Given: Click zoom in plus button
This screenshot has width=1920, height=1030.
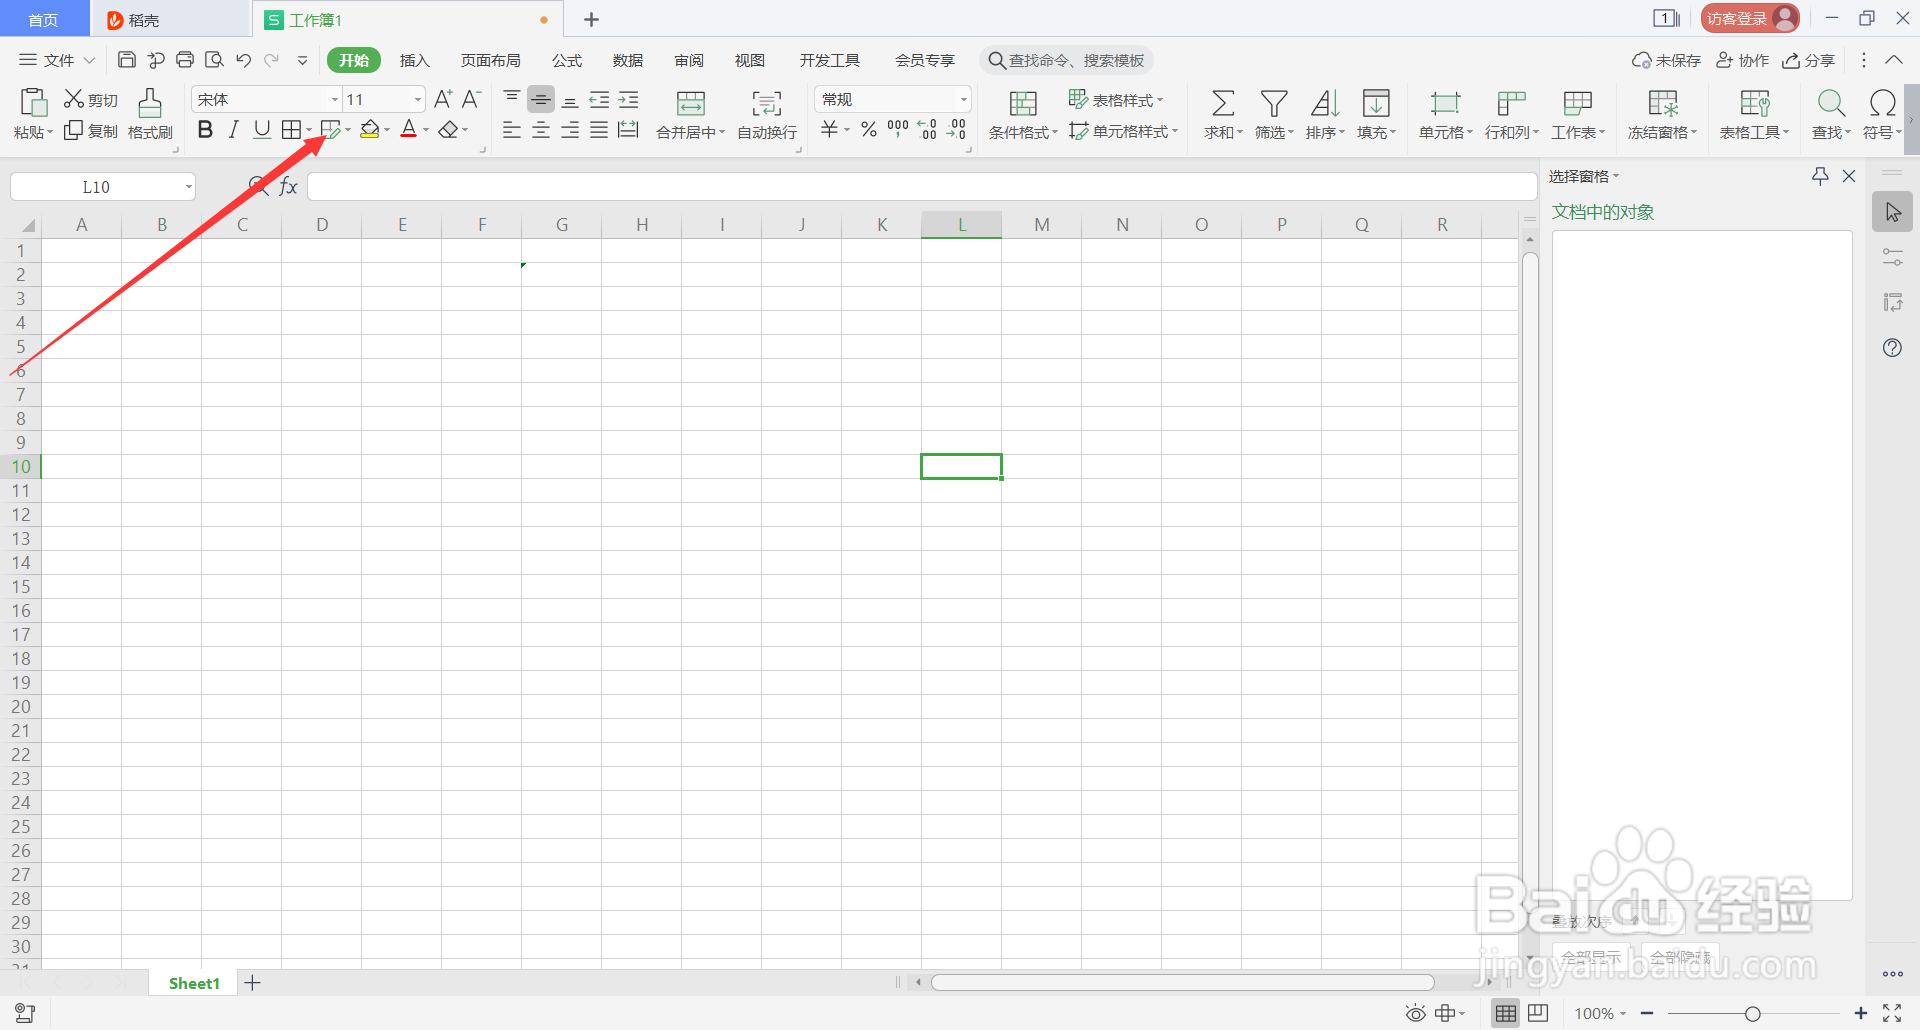Looking at the screenshot, I should 1860,1013.
